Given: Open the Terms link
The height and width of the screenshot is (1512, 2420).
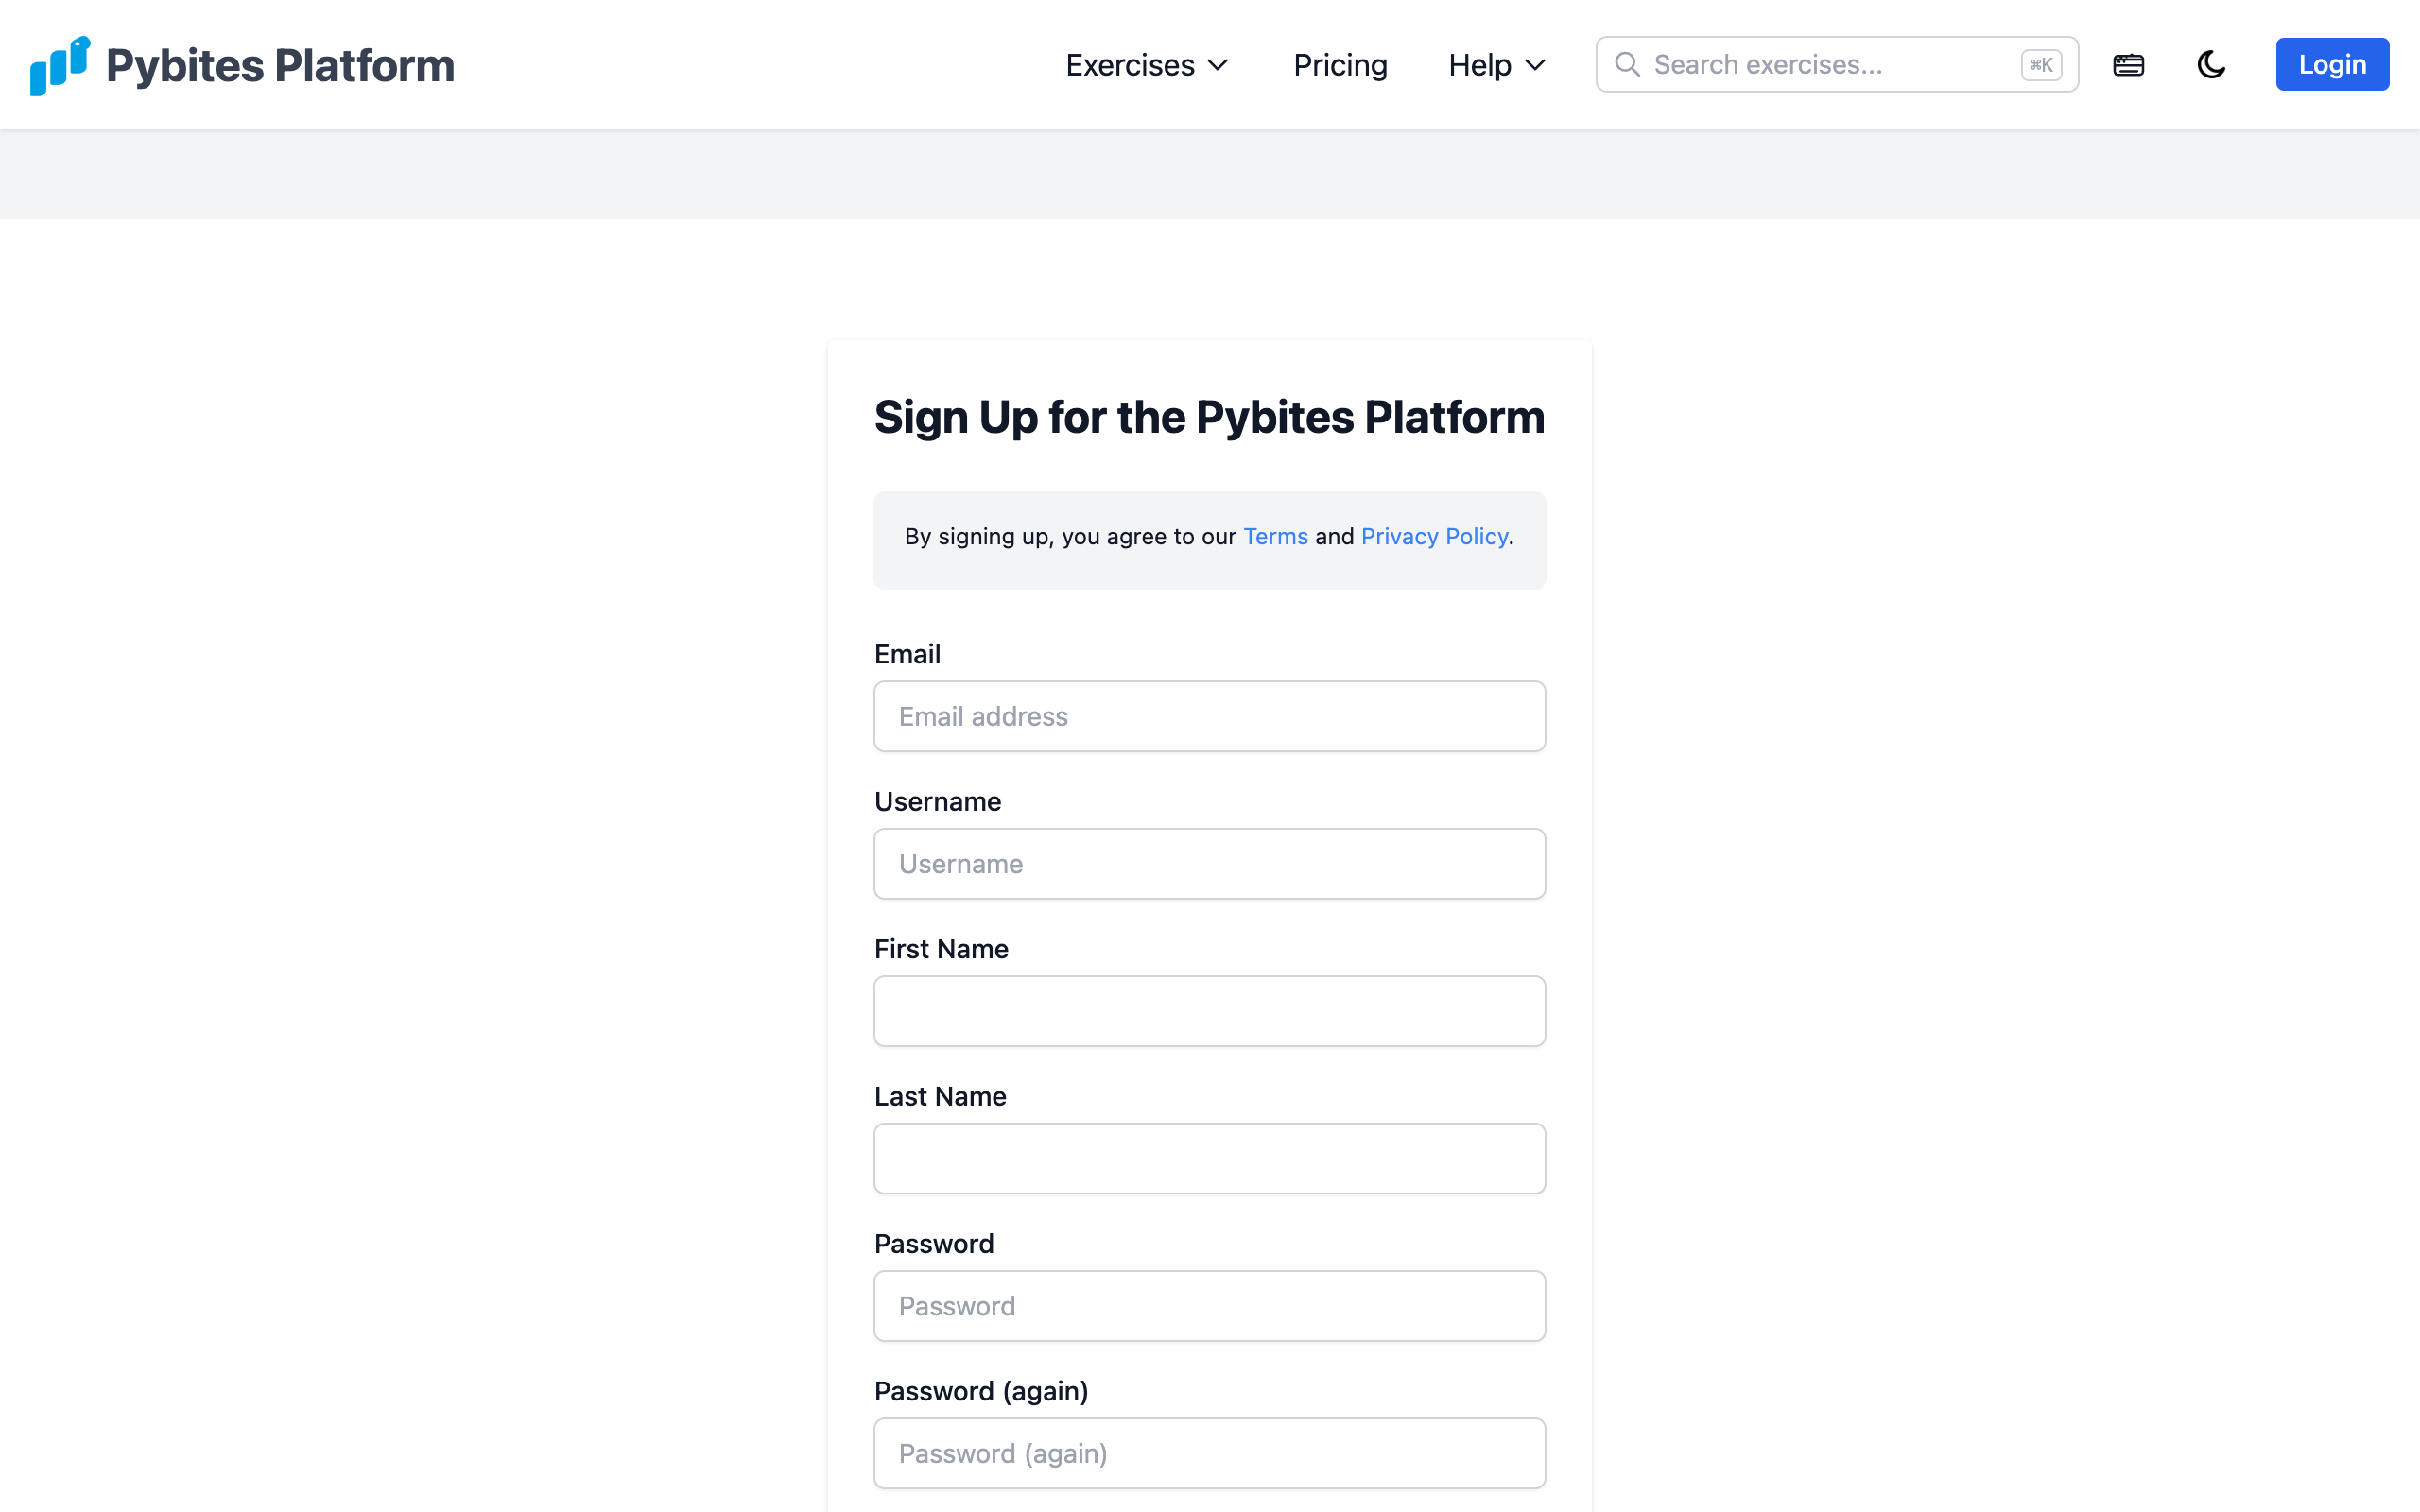Looking at the screenshot, I should [x=1275, y=536].
